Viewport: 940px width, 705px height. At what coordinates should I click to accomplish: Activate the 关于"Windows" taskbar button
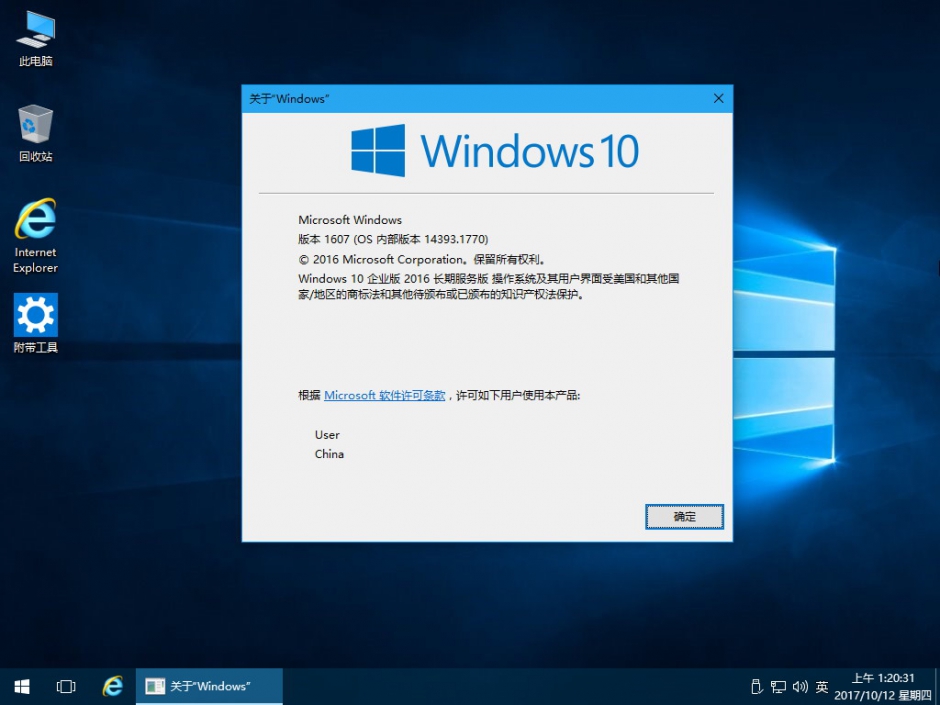click(x=209, y=686)
